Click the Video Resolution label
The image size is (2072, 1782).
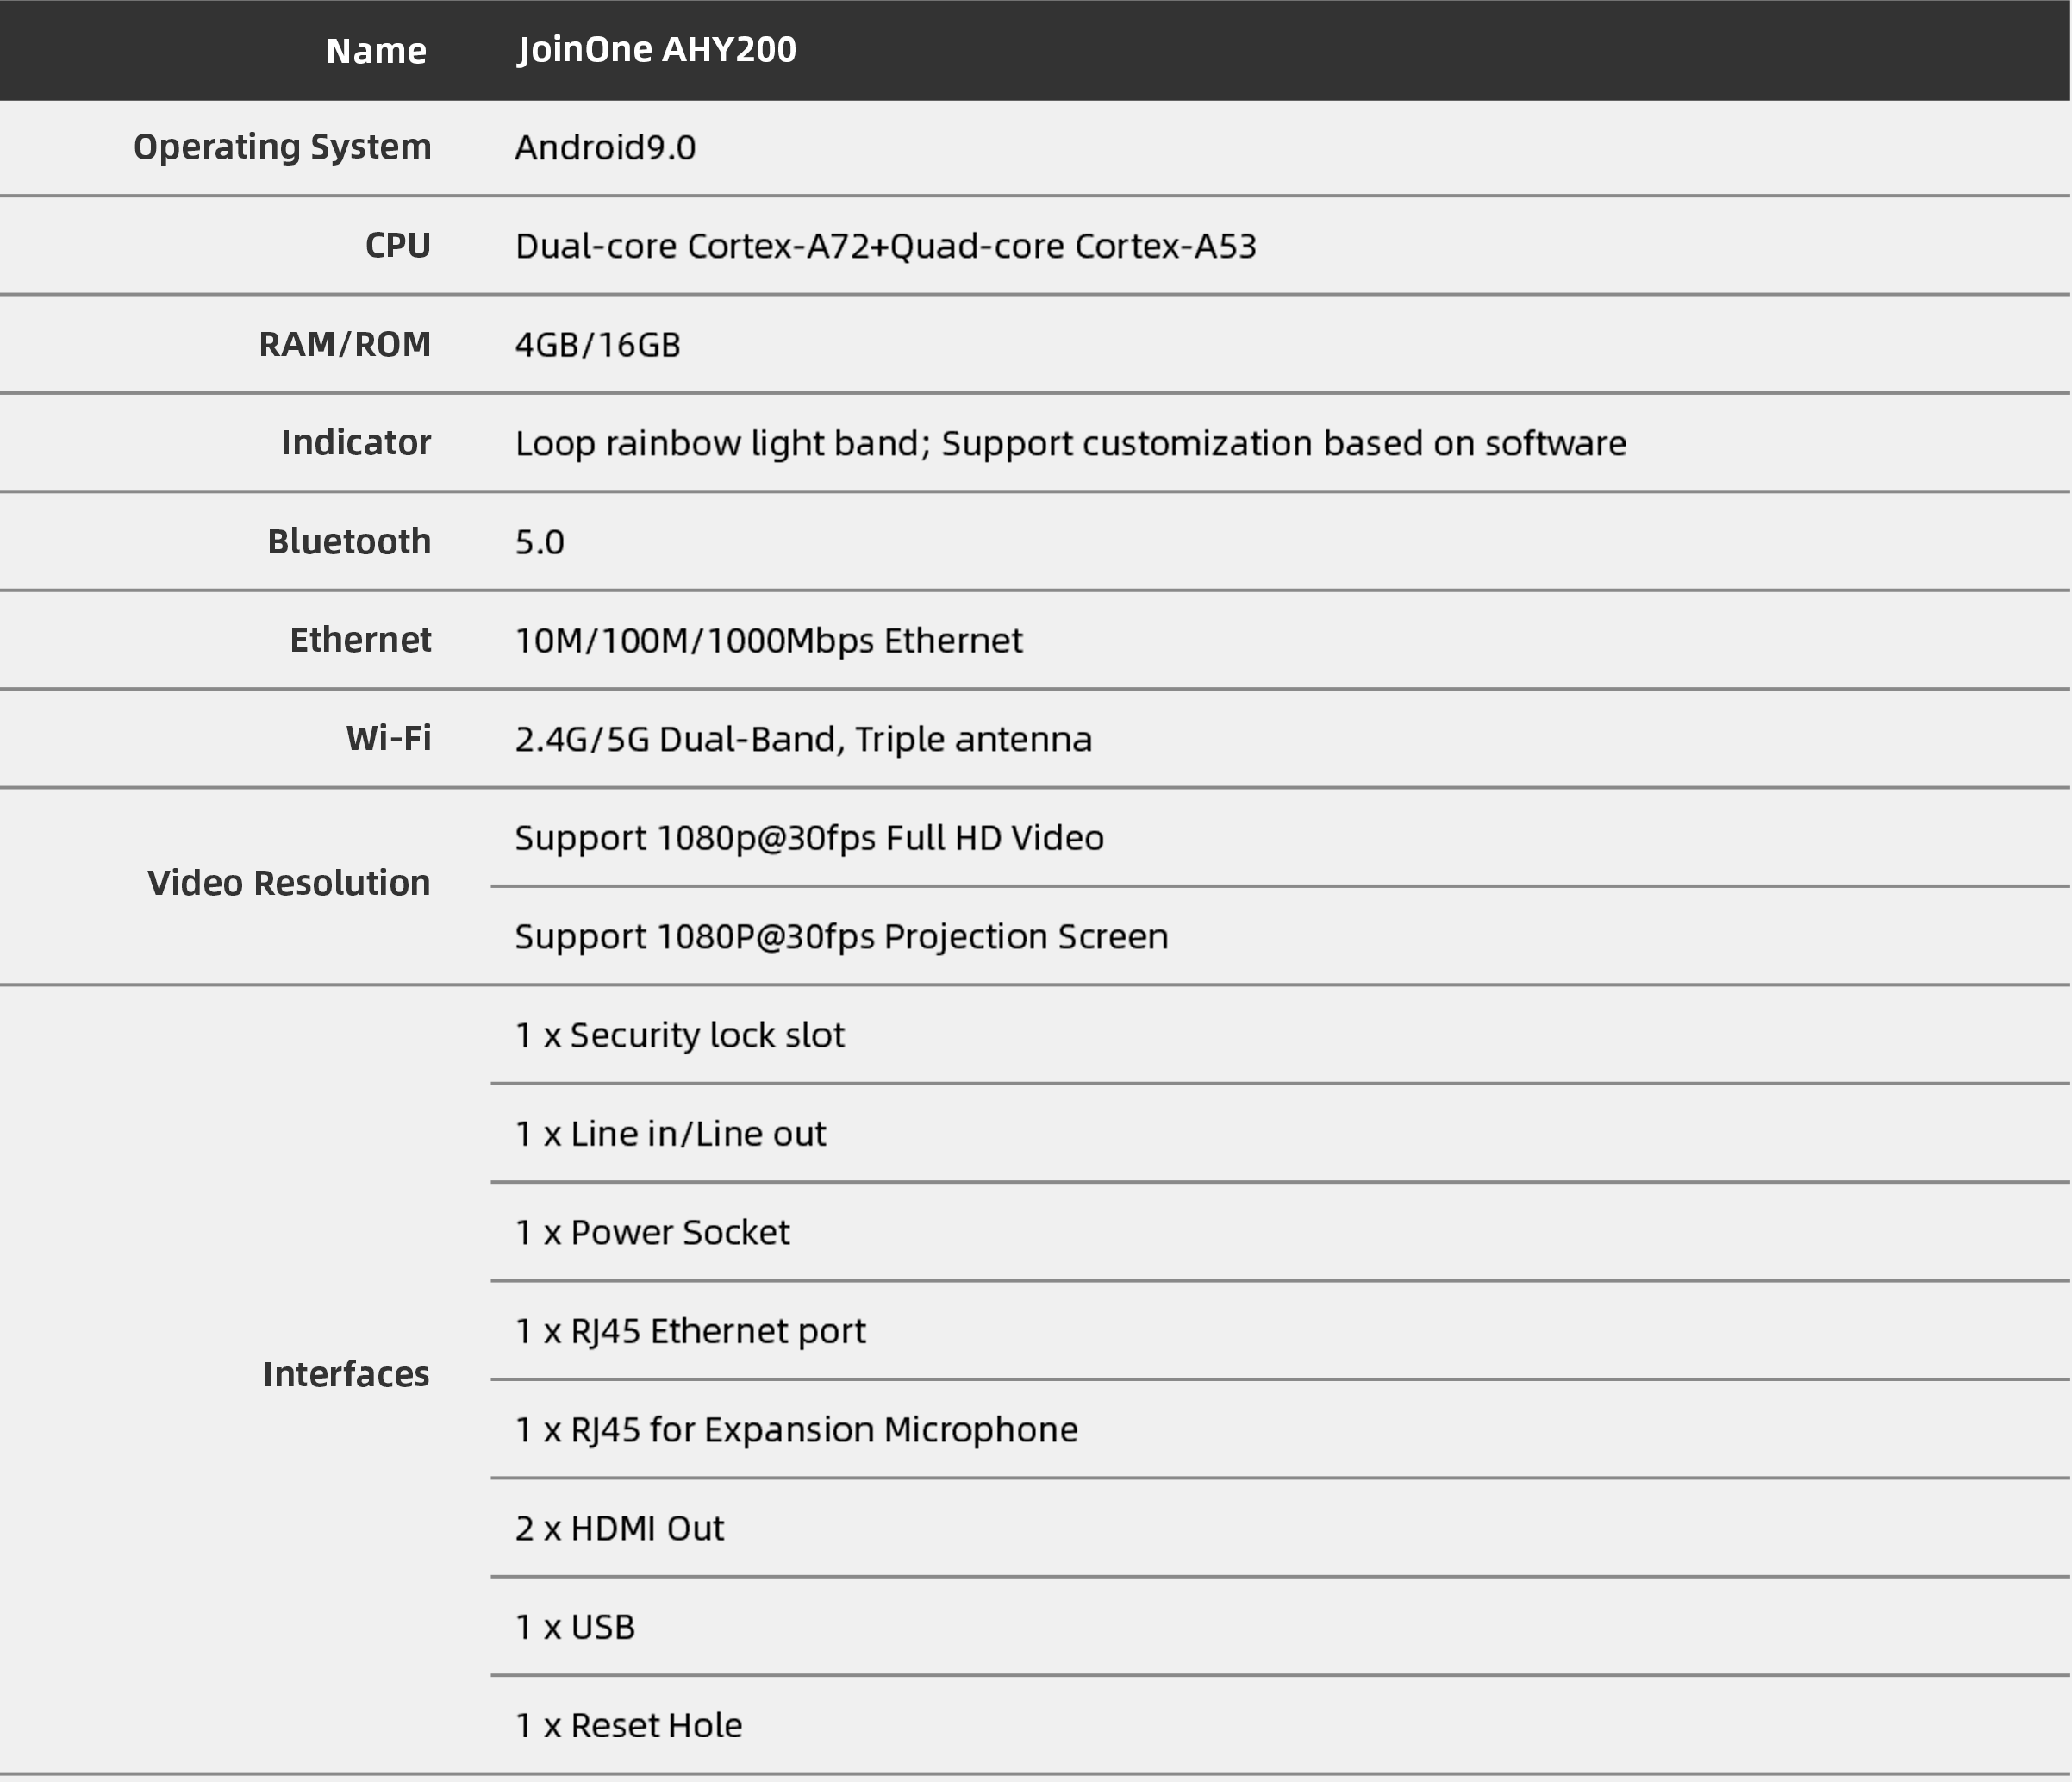(288, 883)
